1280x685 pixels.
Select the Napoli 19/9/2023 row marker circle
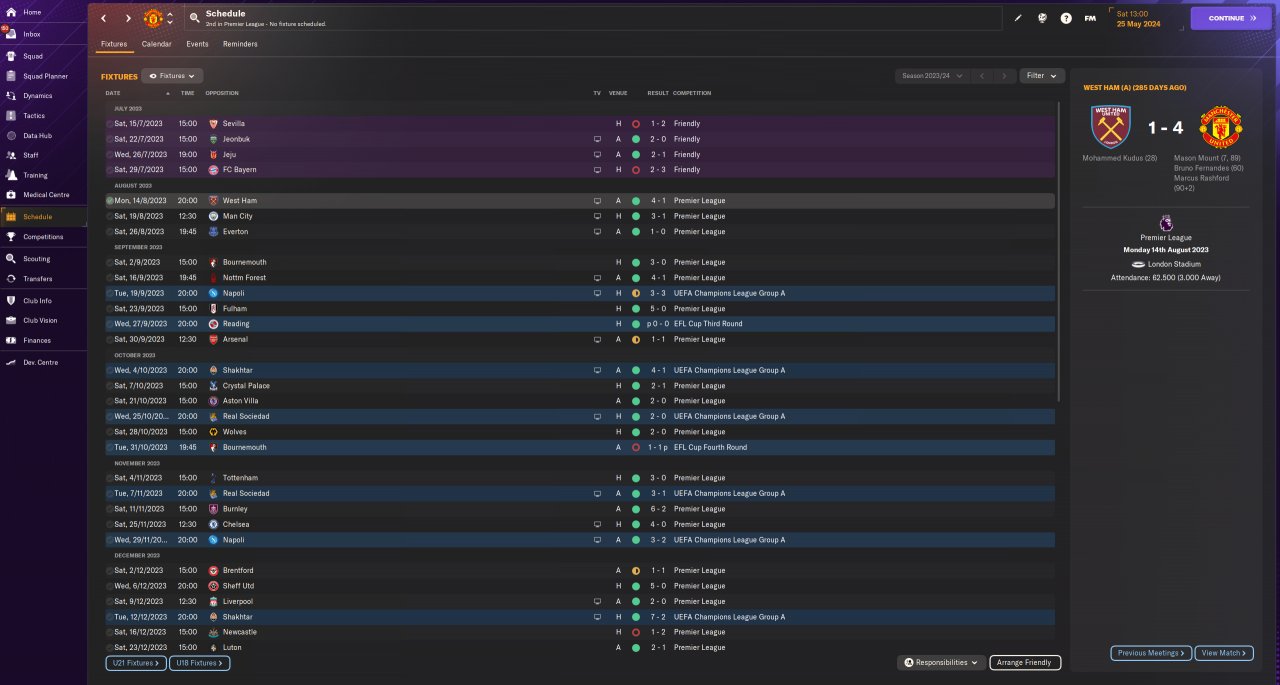(110, 293)
